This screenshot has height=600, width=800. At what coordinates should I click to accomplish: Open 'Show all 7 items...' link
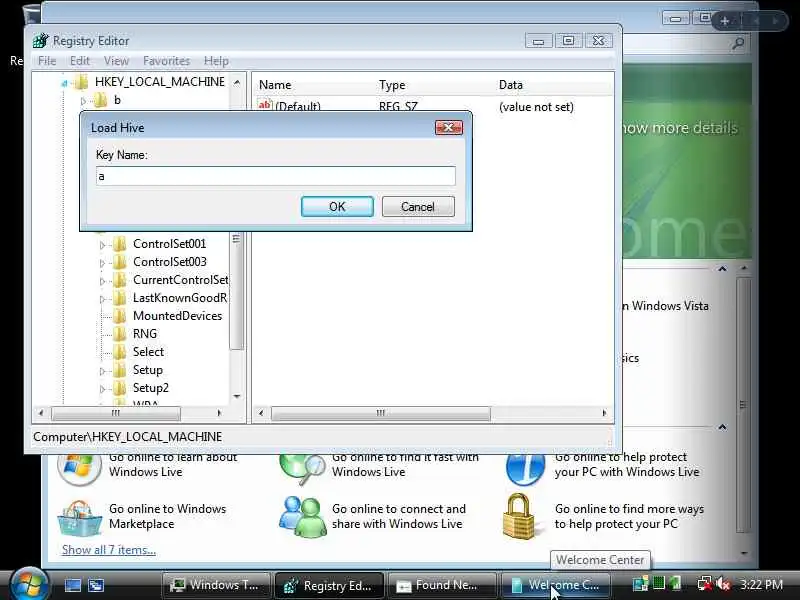click(109, 550)
